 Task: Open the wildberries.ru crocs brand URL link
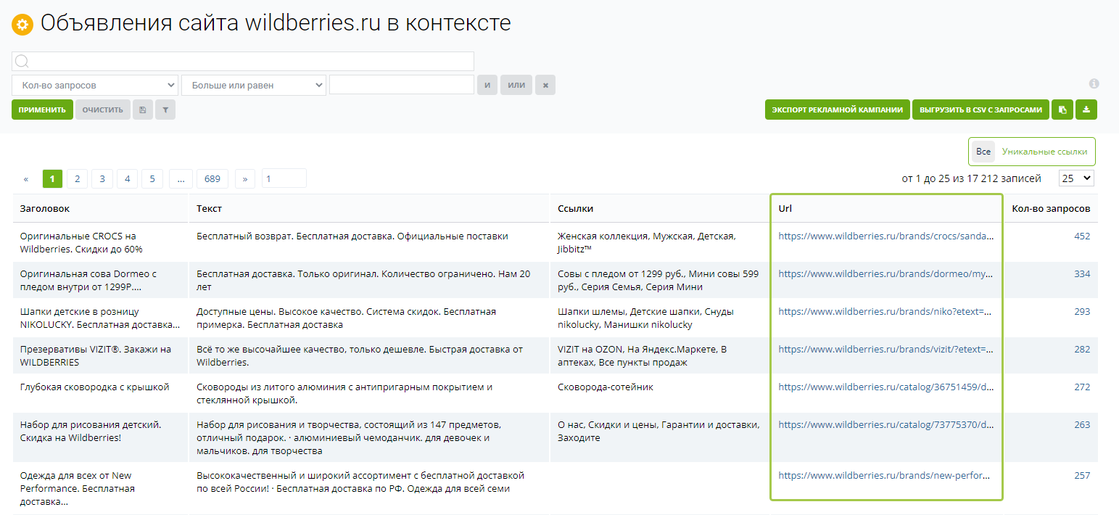click(x=886, y=237)
